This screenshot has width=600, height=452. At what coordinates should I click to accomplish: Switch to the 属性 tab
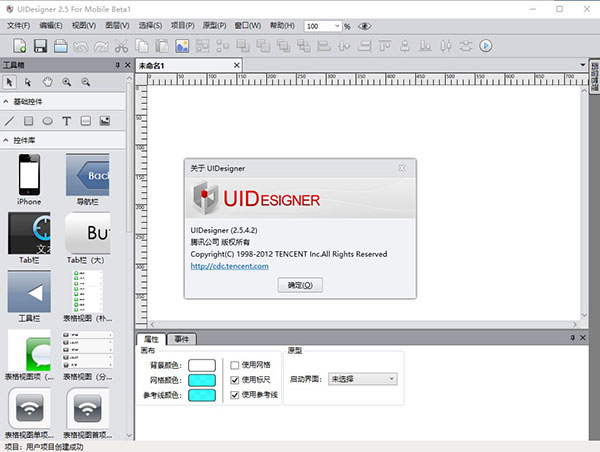151,339
